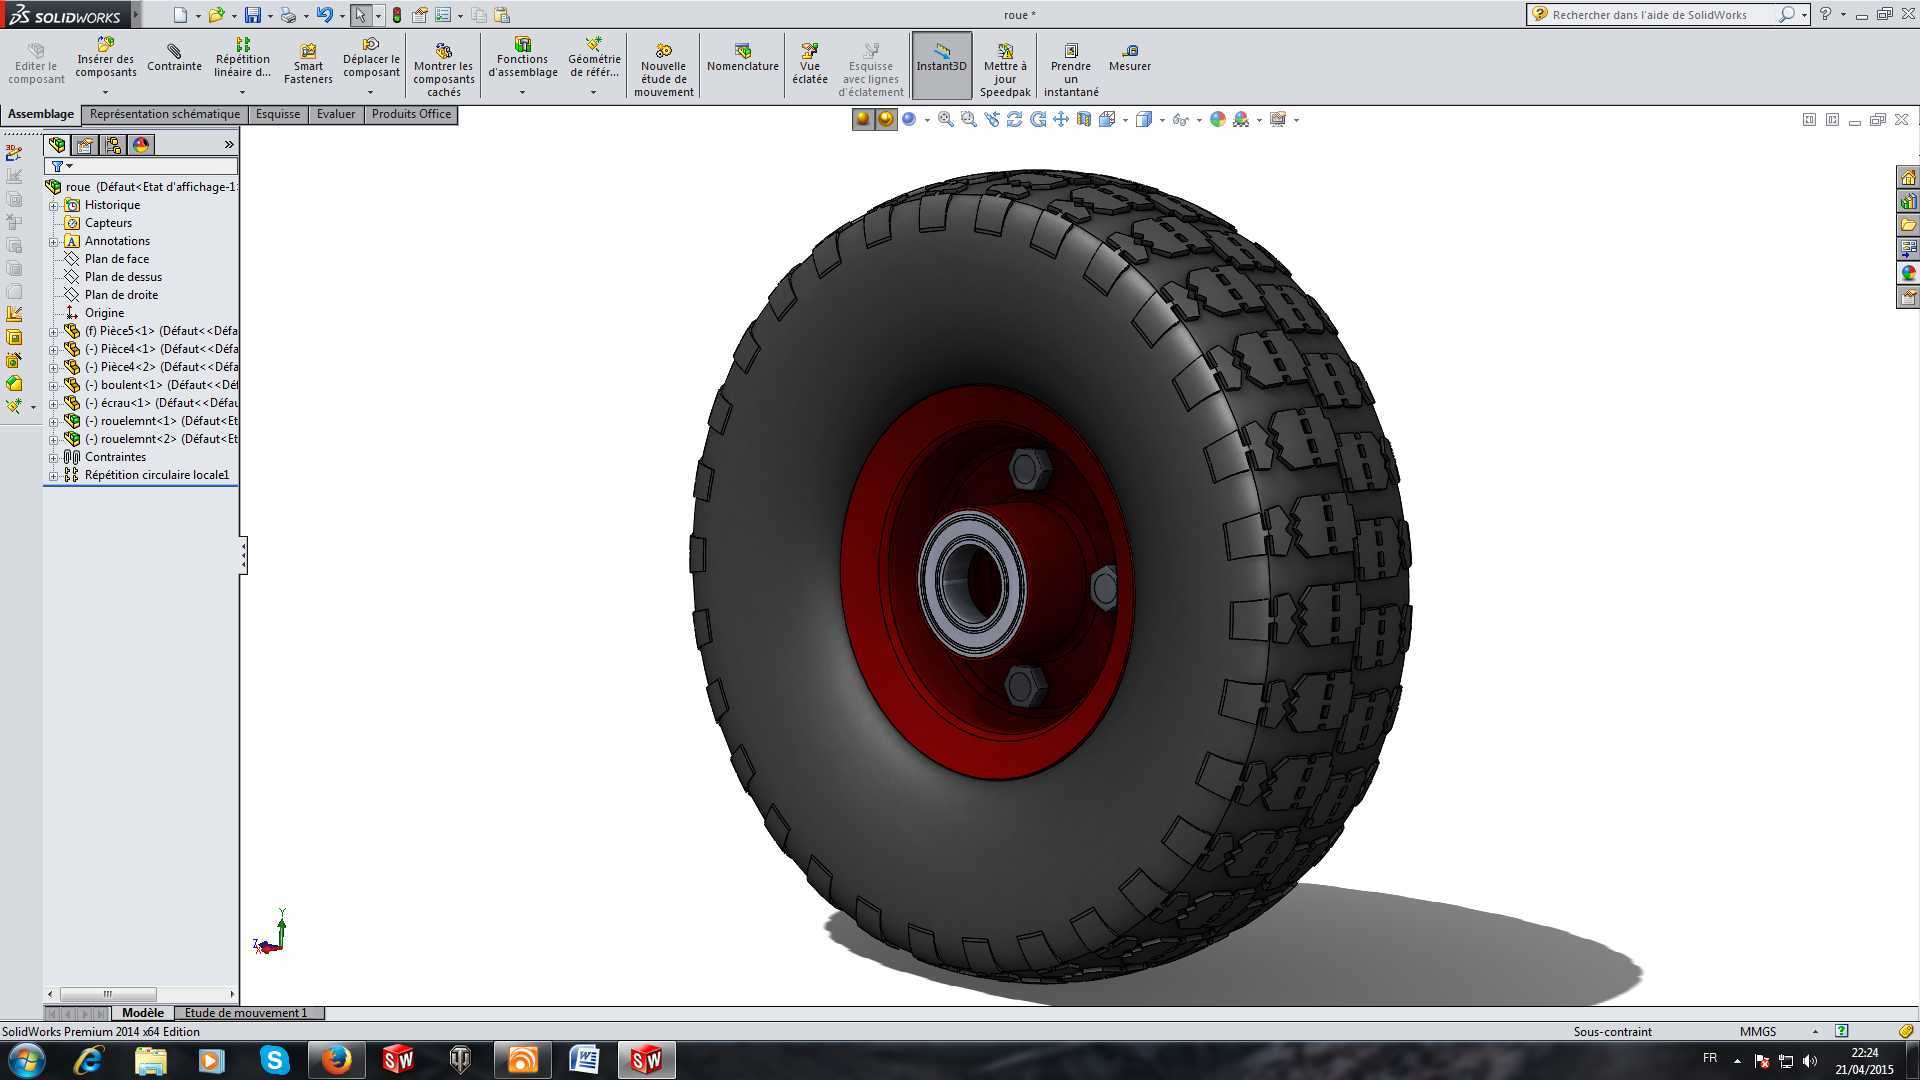Click the FeatureManager filter field
The width and height of the screenshot is (1920, 1080).
(x=141, y=166)
